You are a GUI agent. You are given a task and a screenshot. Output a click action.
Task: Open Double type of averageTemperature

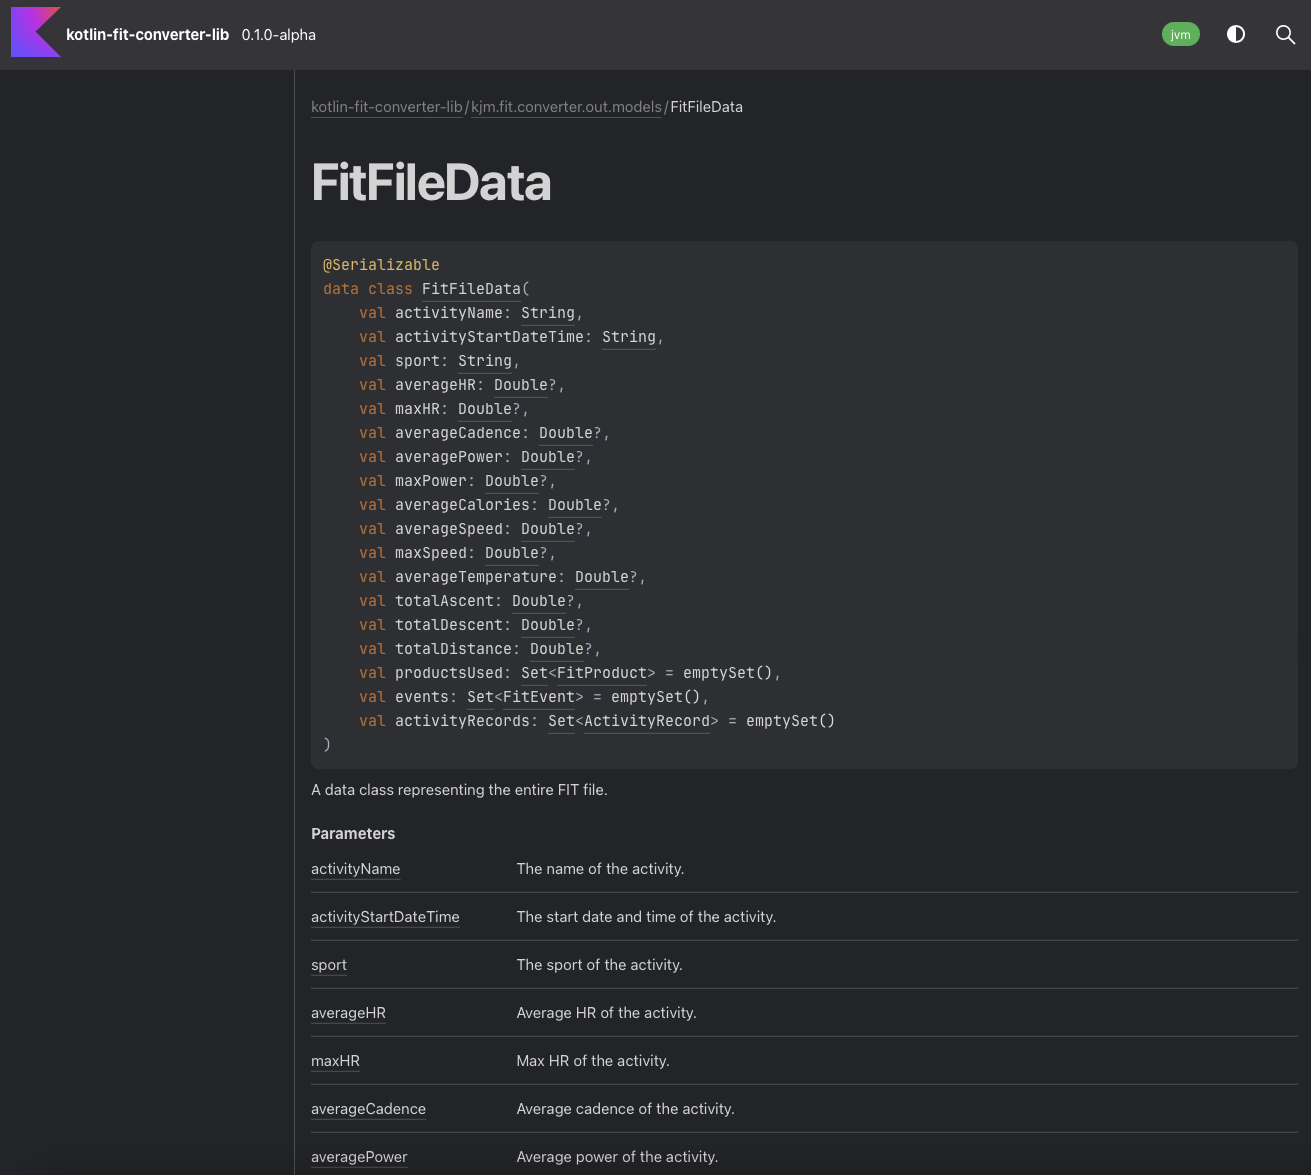(x=602, y=577)
